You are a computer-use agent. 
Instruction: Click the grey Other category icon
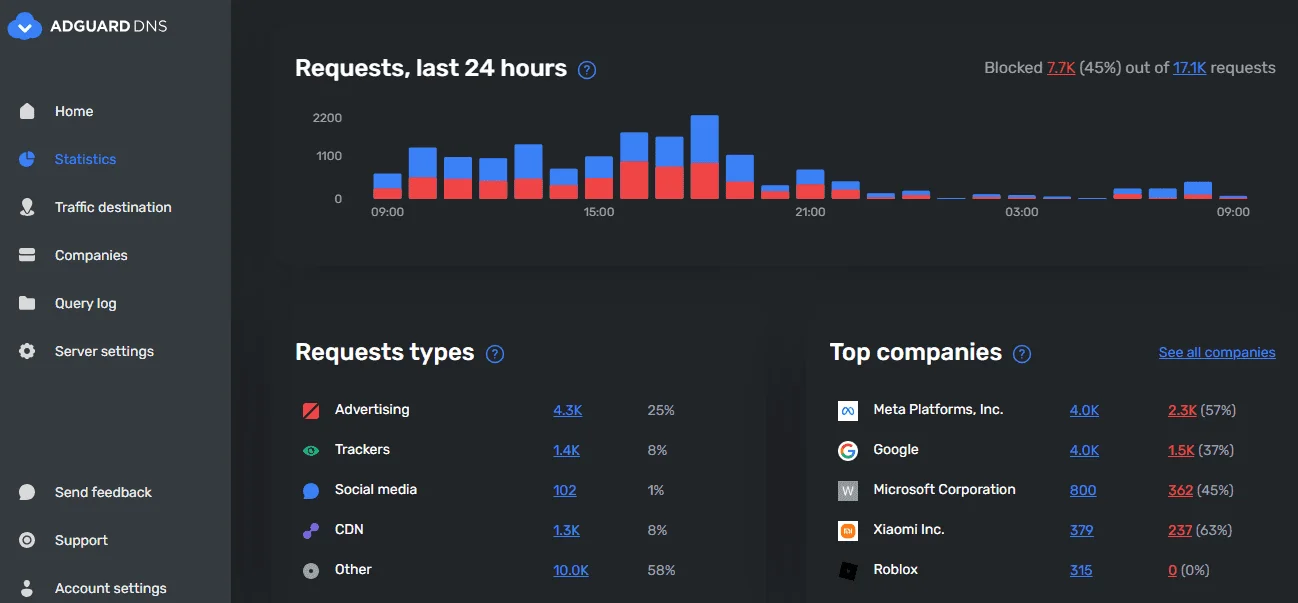(x=311, y=570)
